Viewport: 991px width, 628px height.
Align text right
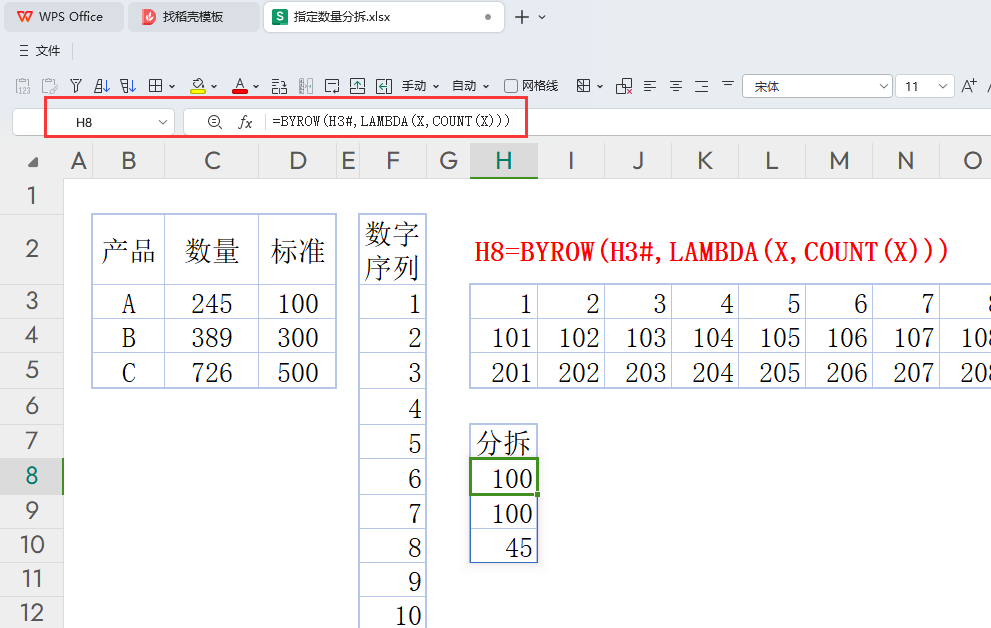tap(702, 86)
